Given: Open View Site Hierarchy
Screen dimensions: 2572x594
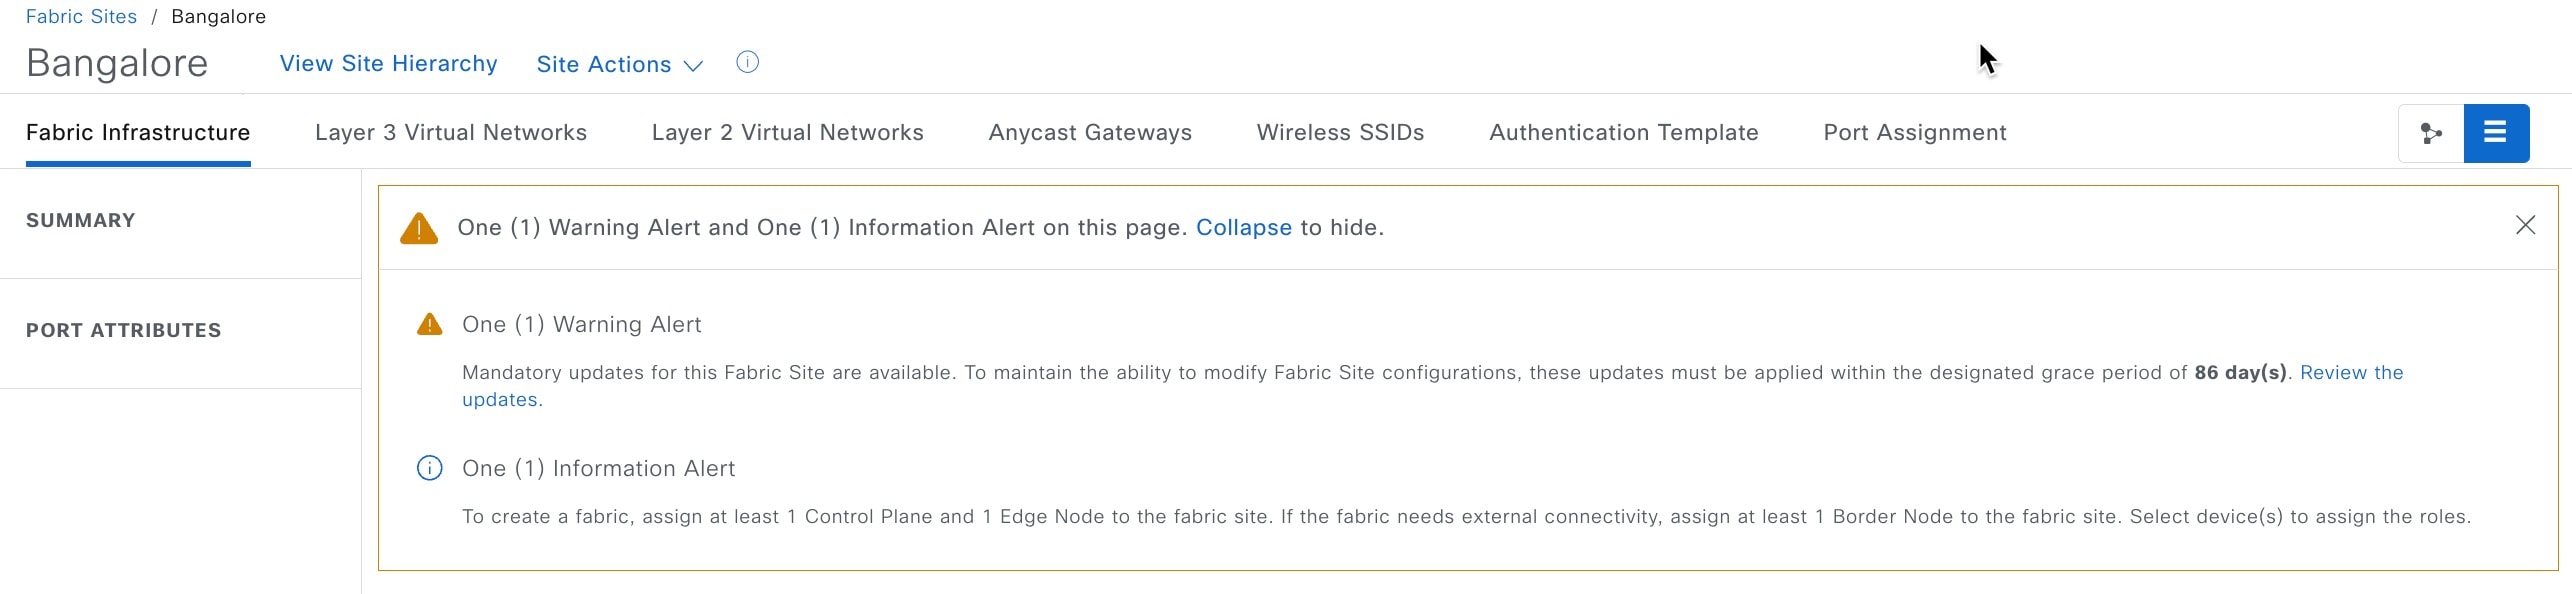Looking at the screenshot, I should pos(388,63).
